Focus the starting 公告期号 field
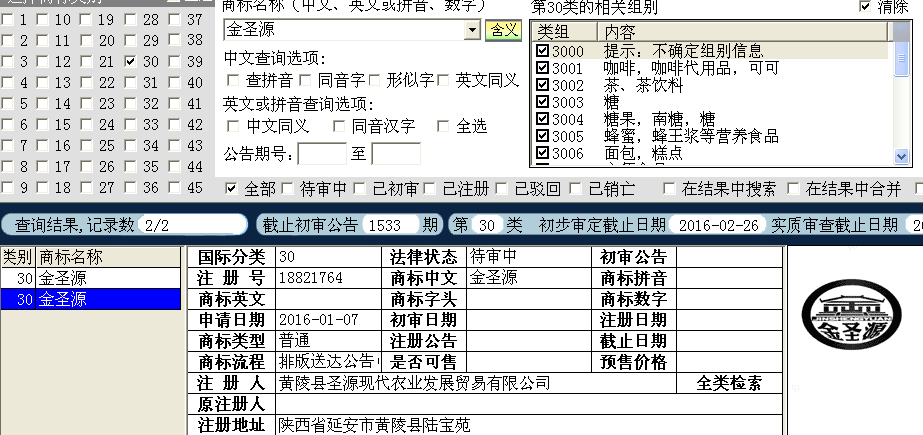 pyautogui.click(x=322, y=154)
